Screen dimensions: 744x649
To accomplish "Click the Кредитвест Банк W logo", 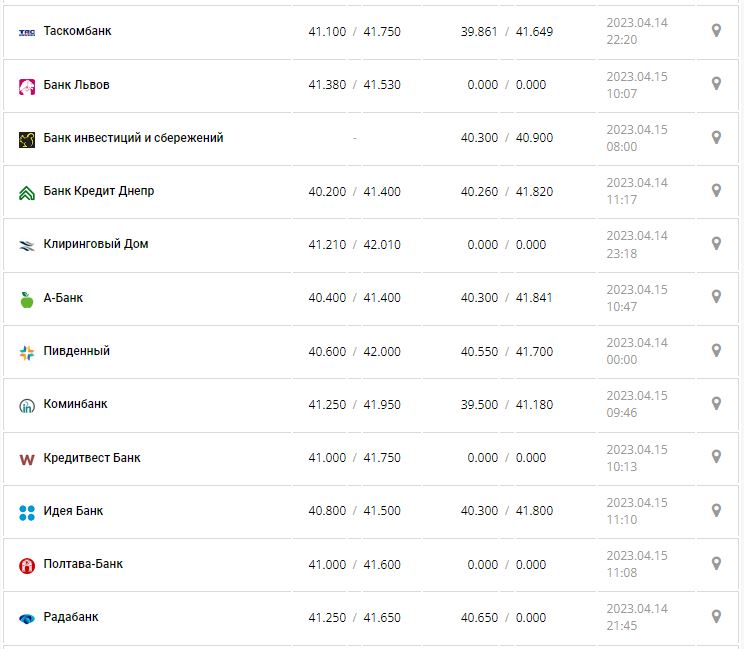I will click(x=27, y=459).
